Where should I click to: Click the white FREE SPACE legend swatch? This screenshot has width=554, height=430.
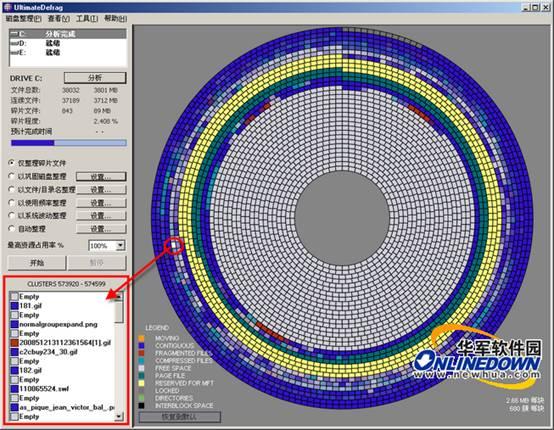[141, 368]
